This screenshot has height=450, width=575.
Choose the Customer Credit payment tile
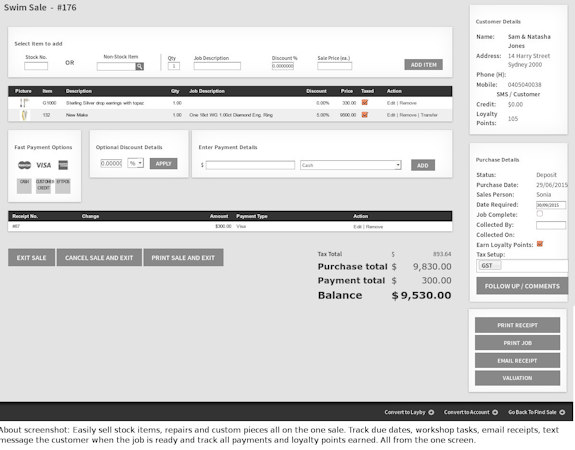pos(44,186)
